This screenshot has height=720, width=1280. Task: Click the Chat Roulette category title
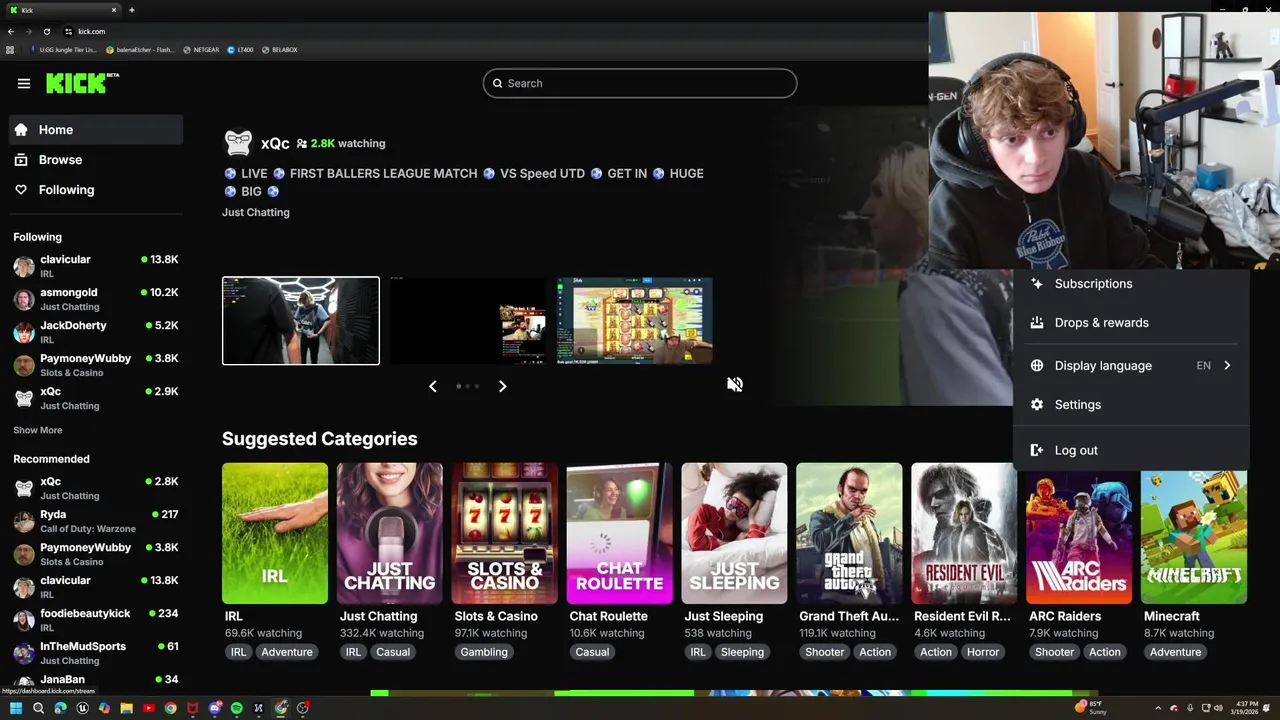pyautogui.click(x=608, y=616)
